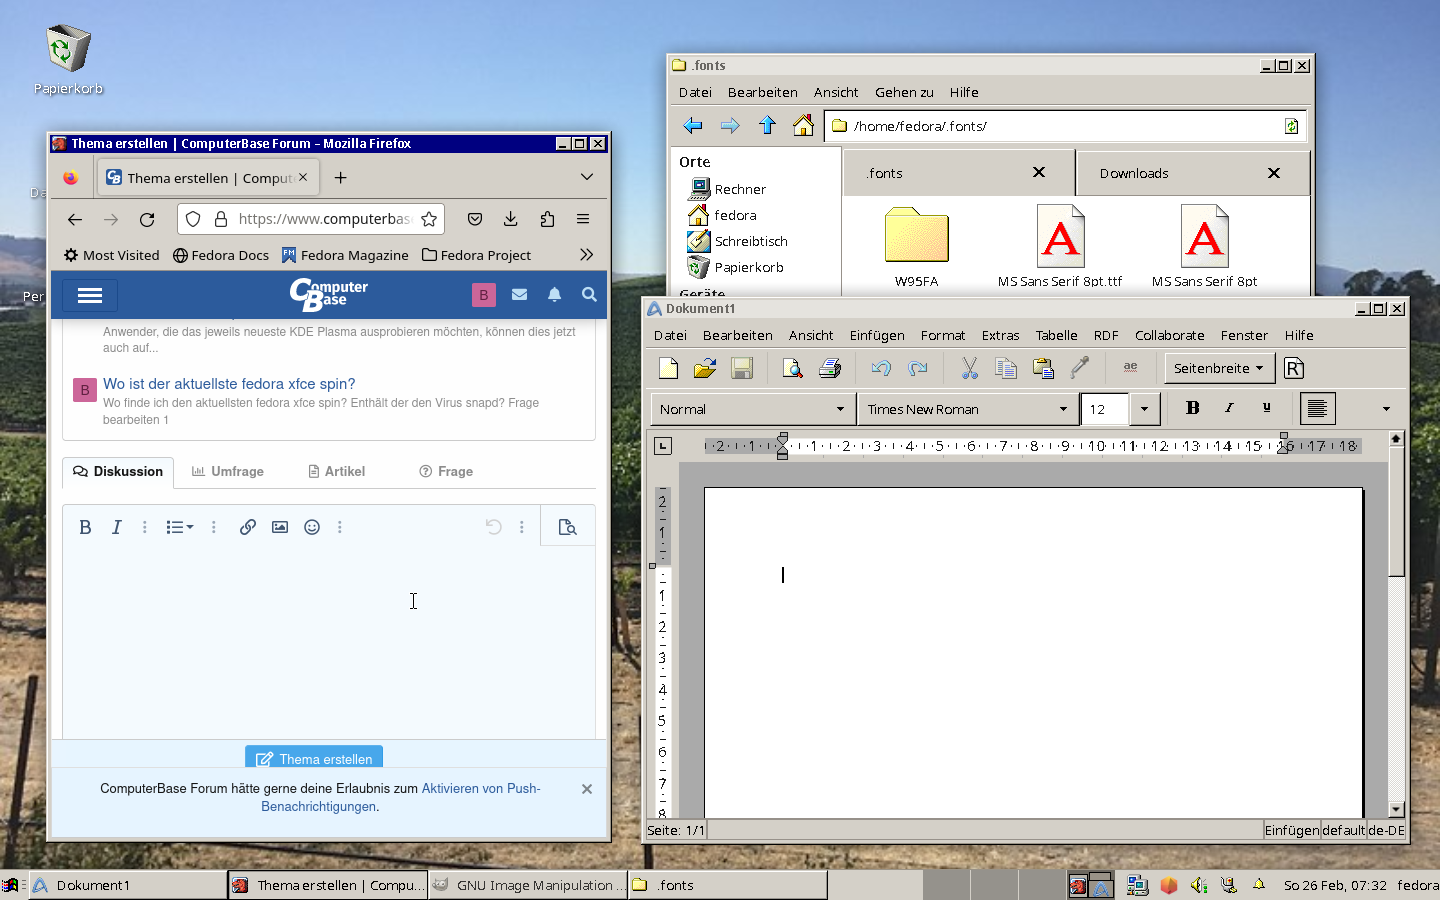Open Firefox downloads panel
This screenshot has height=900, width=1440.
pyautogui.click(x=511, y=219)
